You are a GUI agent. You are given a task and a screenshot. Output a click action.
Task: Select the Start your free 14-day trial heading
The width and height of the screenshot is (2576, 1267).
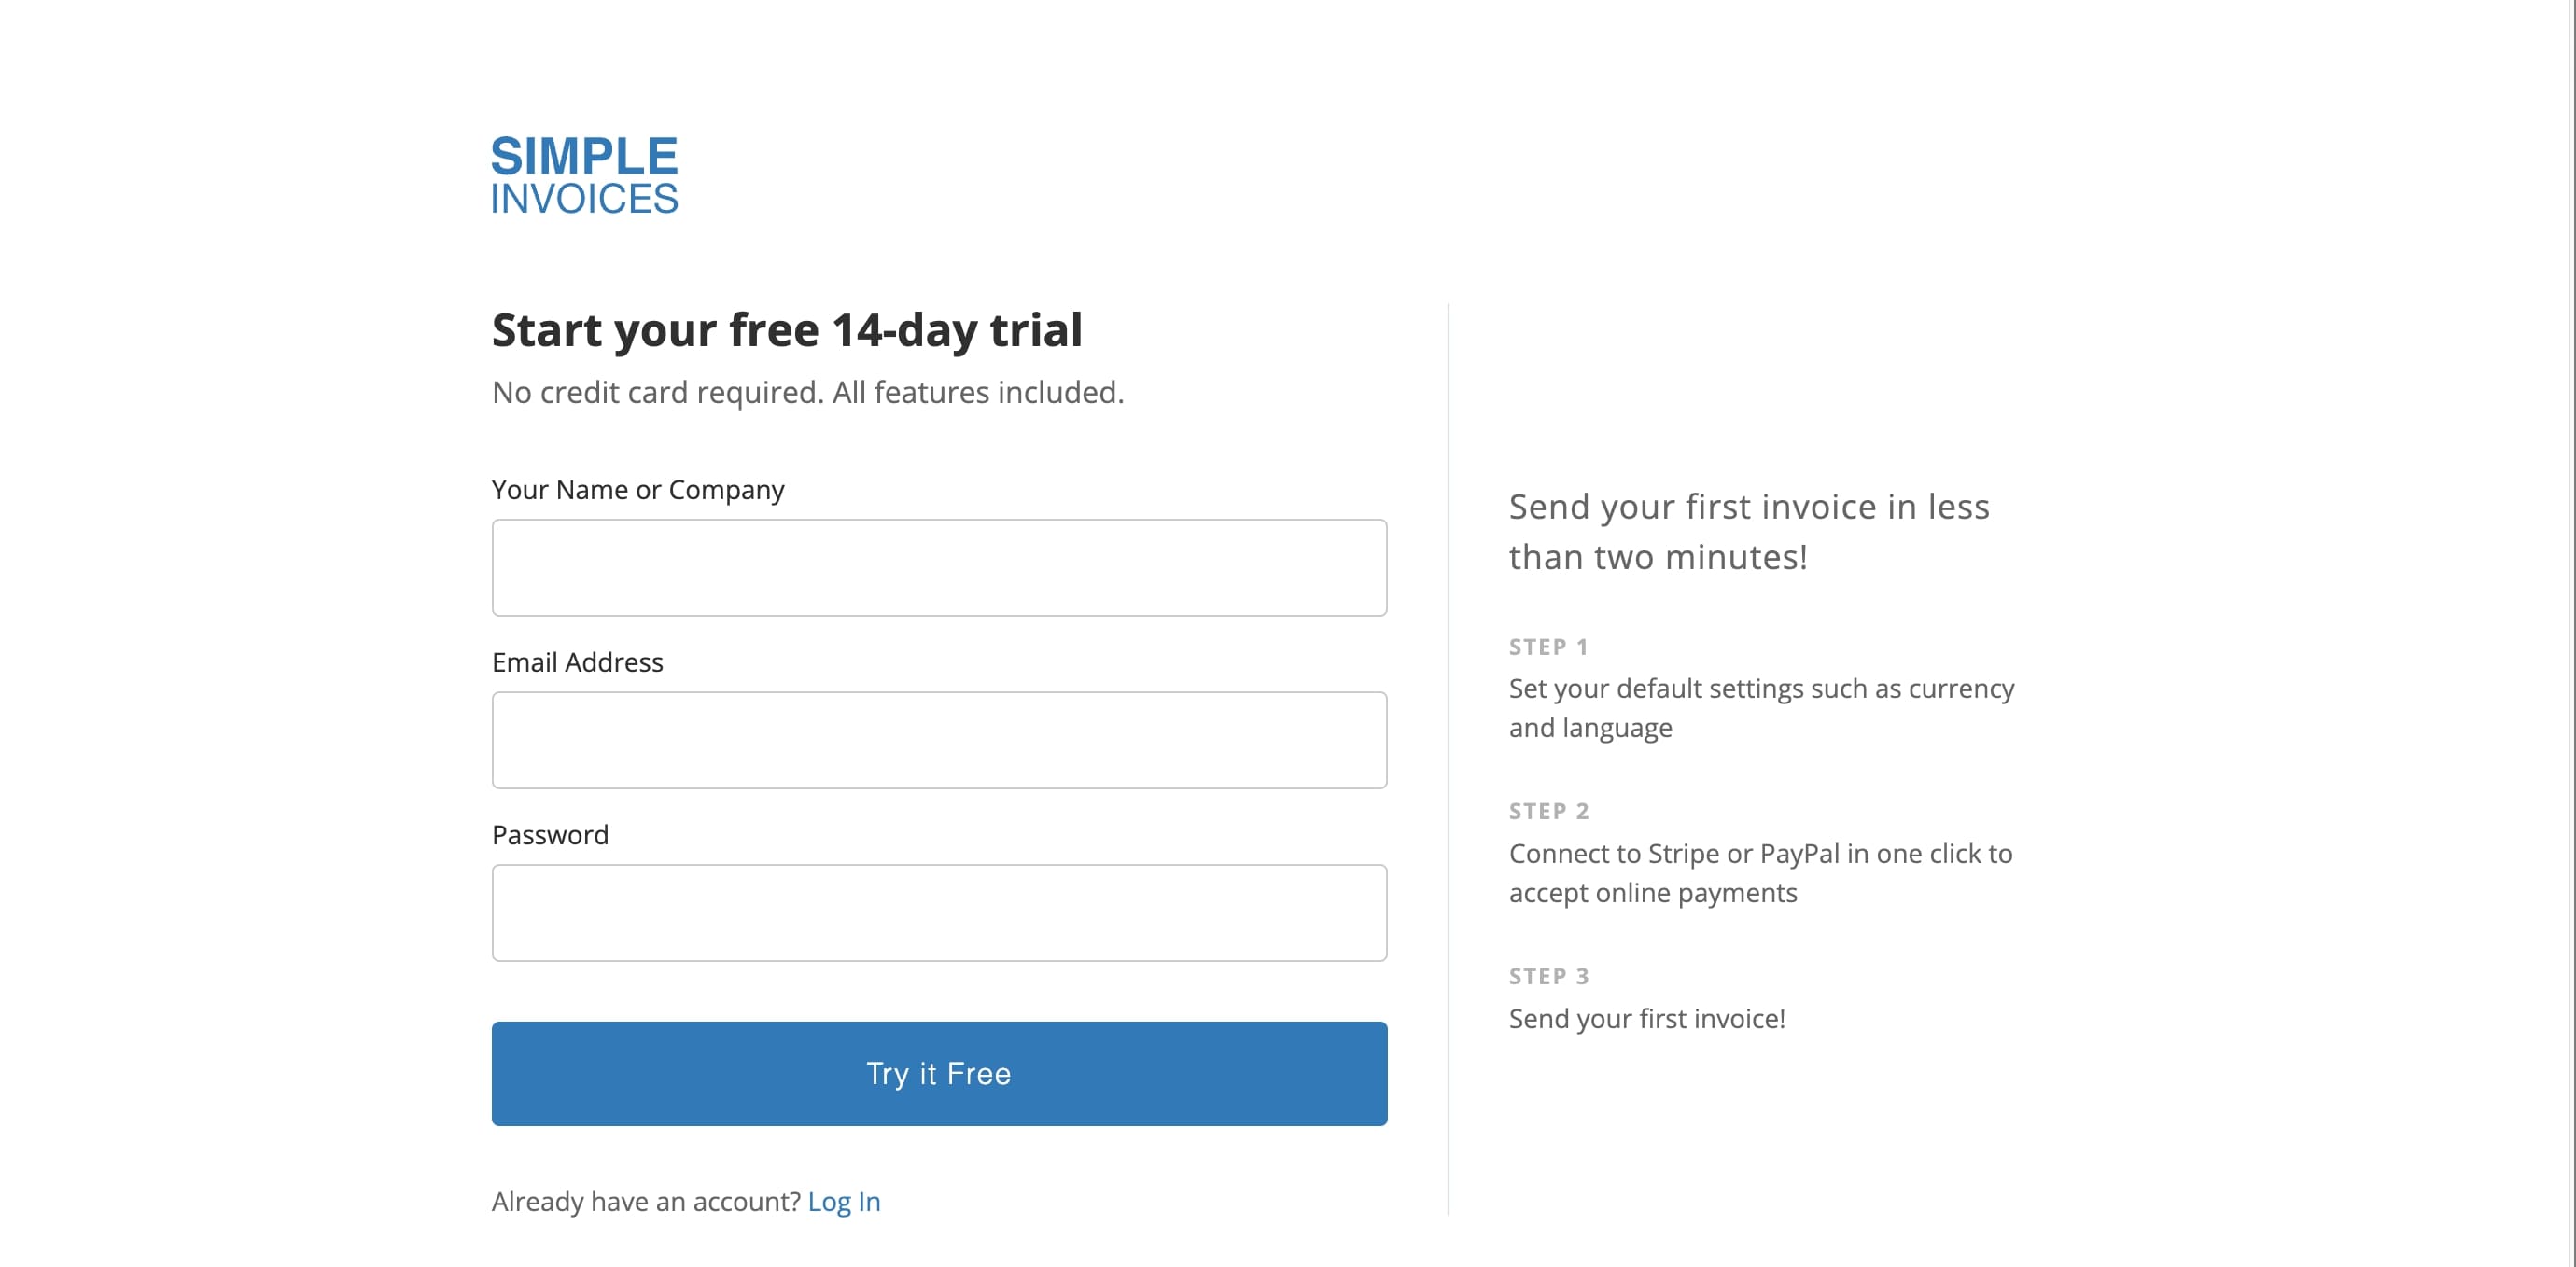tap(786, 330)
